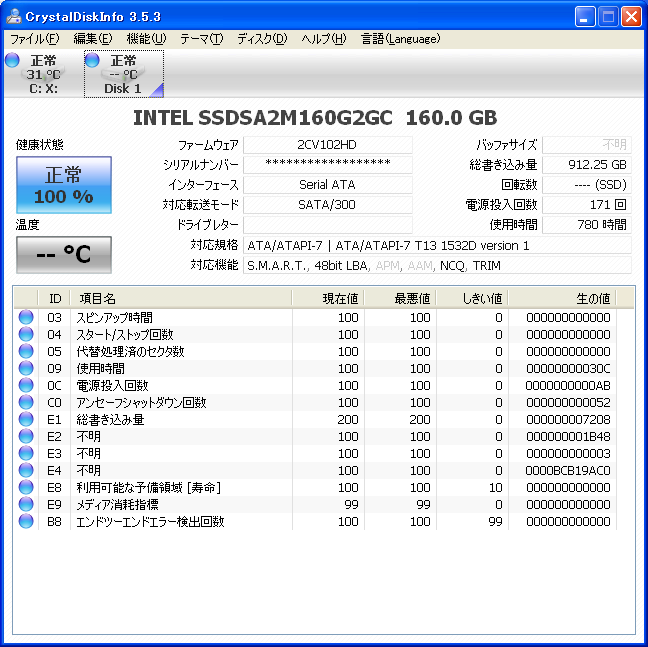Click the 対応機能 features field
This screenshot has width=648, height=647.
click(x=437, y=265)
